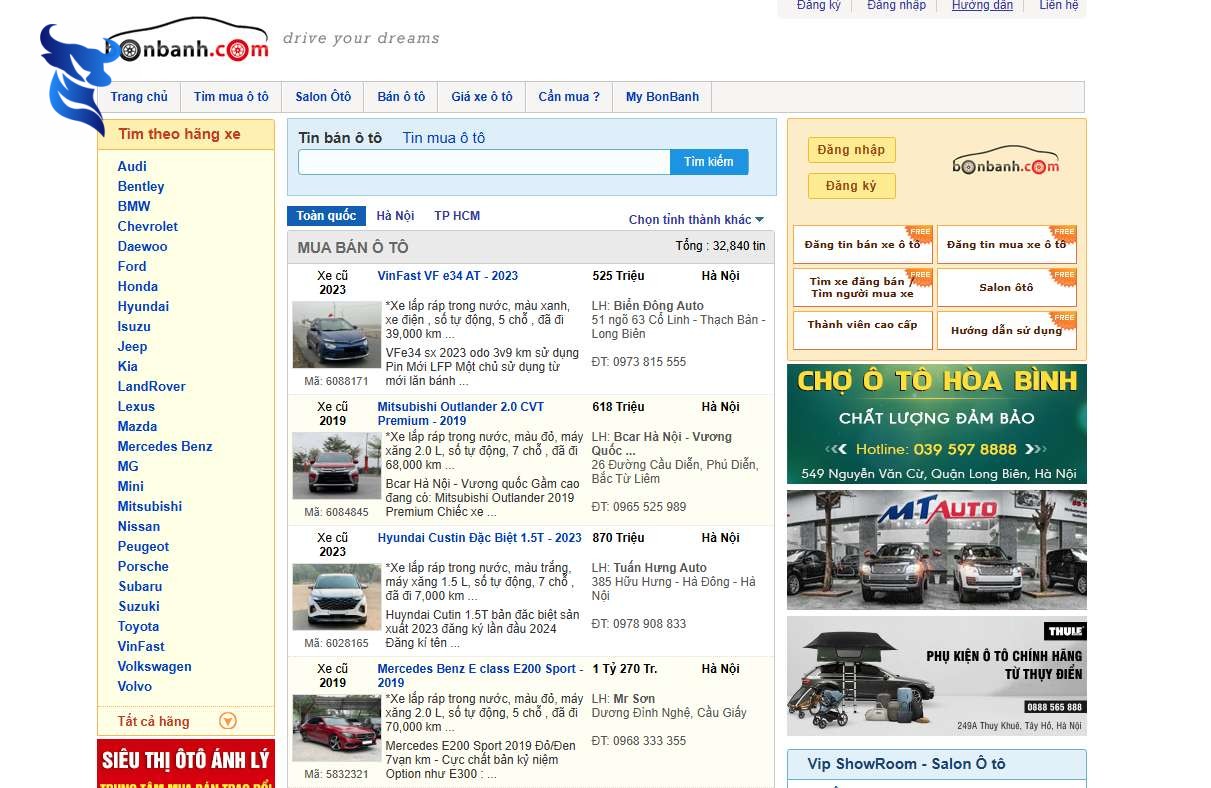Click the yellow Đăng nhập button
The width and height of the screenshot is (1211, 788).
coord(851,150)
